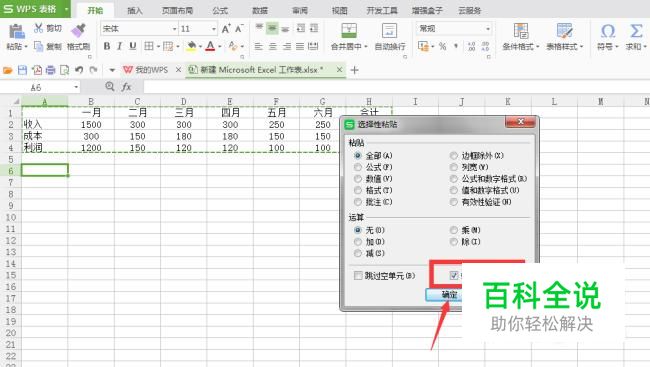Image resolution: width=650 pixels, height=367 pixels.
Task: Click the save icon in quick toolbar
Action: (x=22, y=70)
